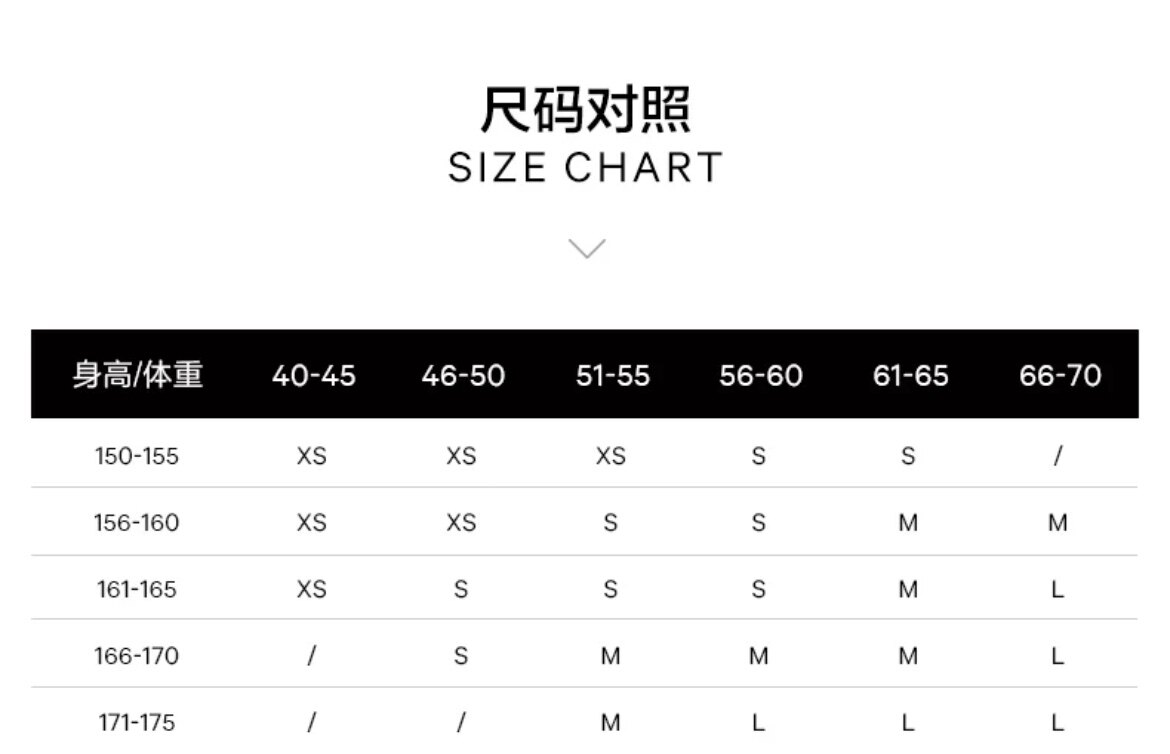
Task: Click the 166-170 height row label
Action: tap(137, 656)
